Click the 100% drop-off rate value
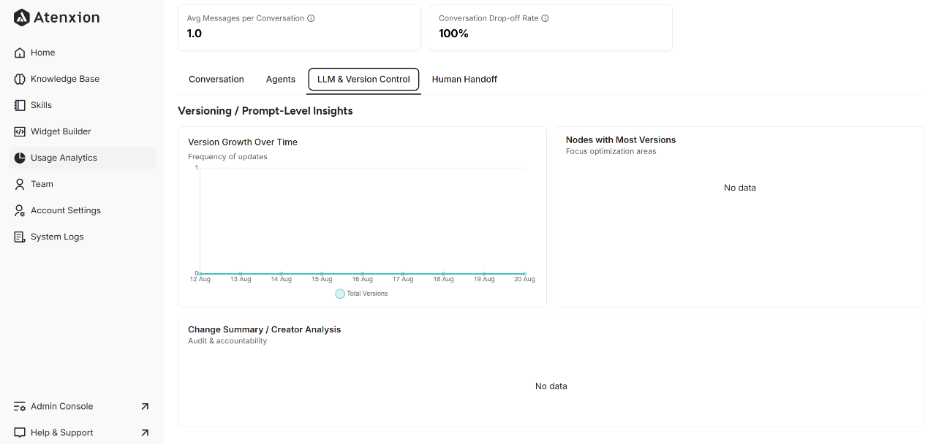The image size is (936, 444). coord(454,33)
